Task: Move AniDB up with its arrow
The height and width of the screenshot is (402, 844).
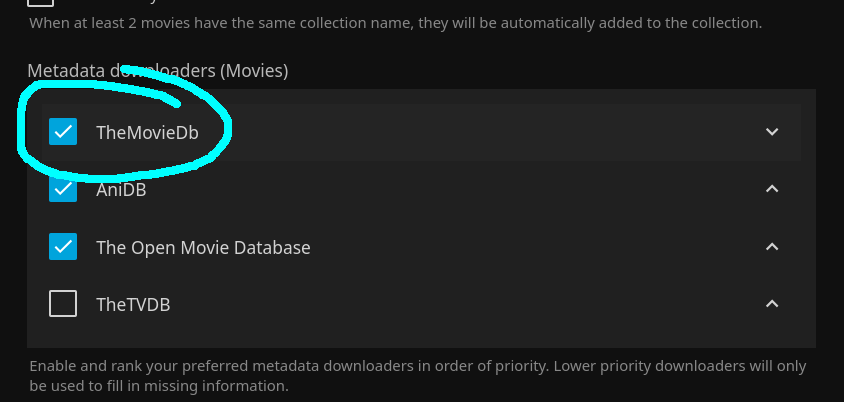Action: click(x=771, y=189)
